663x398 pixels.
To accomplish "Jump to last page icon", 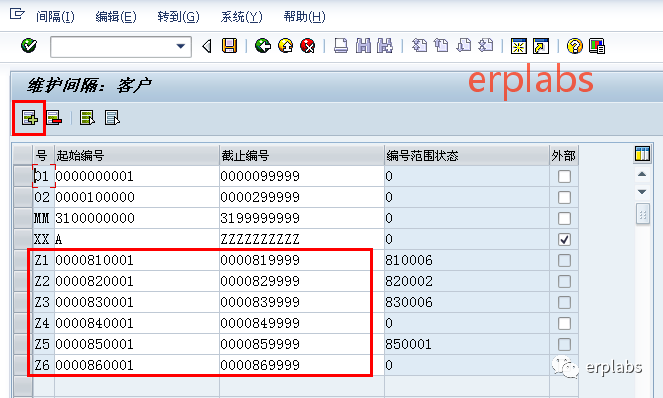I will 486,46.
